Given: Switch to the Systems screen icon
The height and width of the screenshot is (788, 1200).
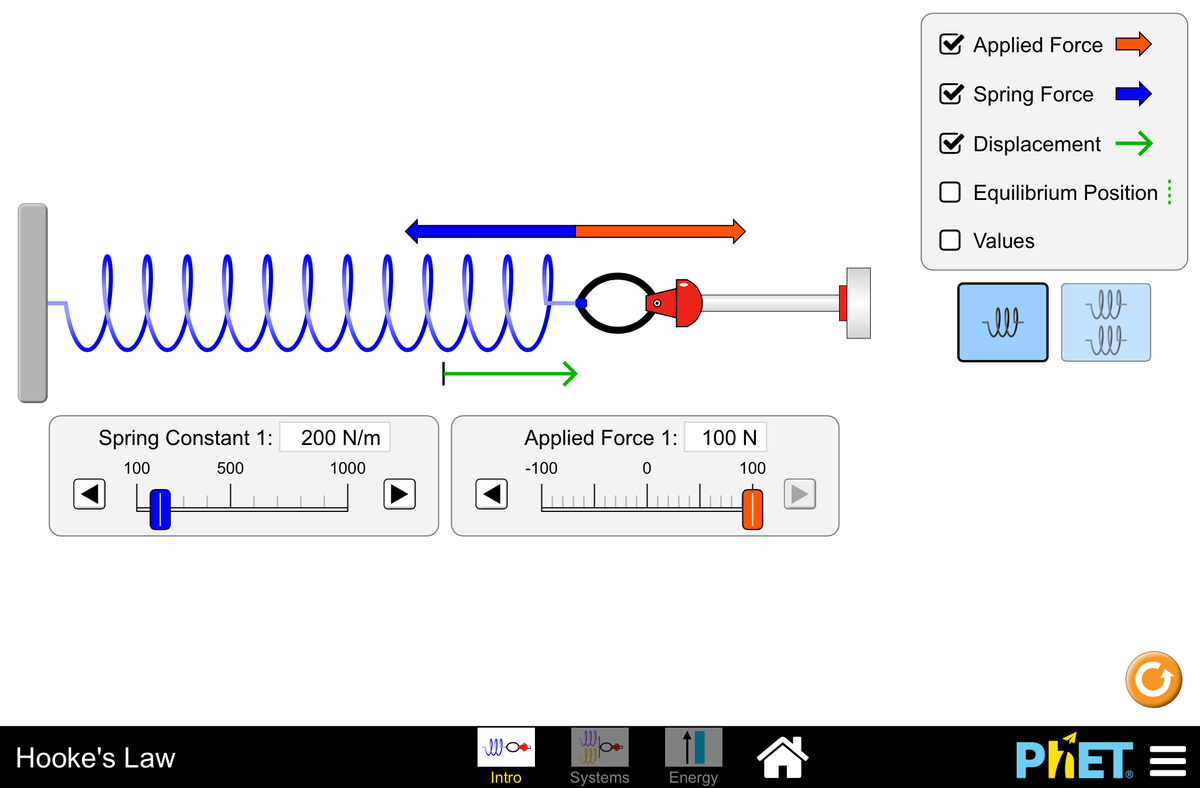Looking at the screenshot, I should pyautogui.click(x=599, y=746).
